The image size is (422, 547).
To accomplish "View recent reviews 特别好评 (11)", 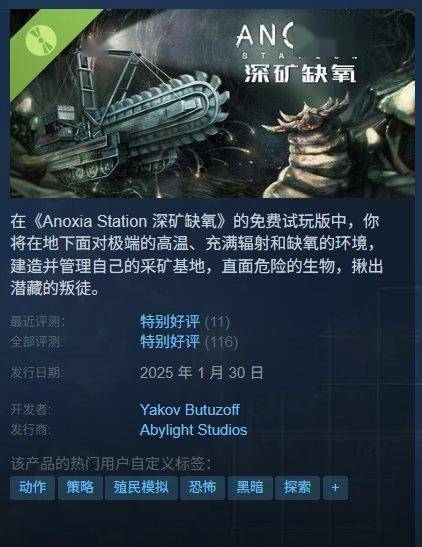I will pyautogui.click(x=185, y=322).
